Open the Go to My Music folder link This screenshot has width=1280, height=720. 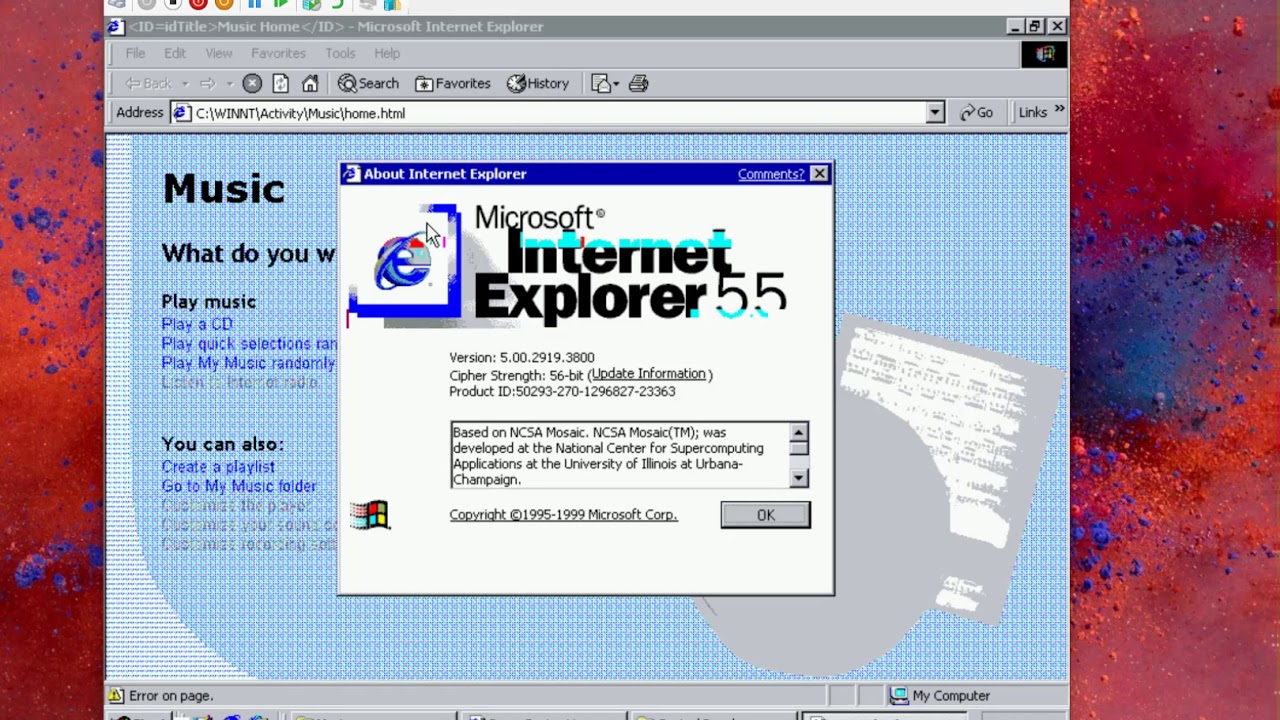(x=239, y=486)
